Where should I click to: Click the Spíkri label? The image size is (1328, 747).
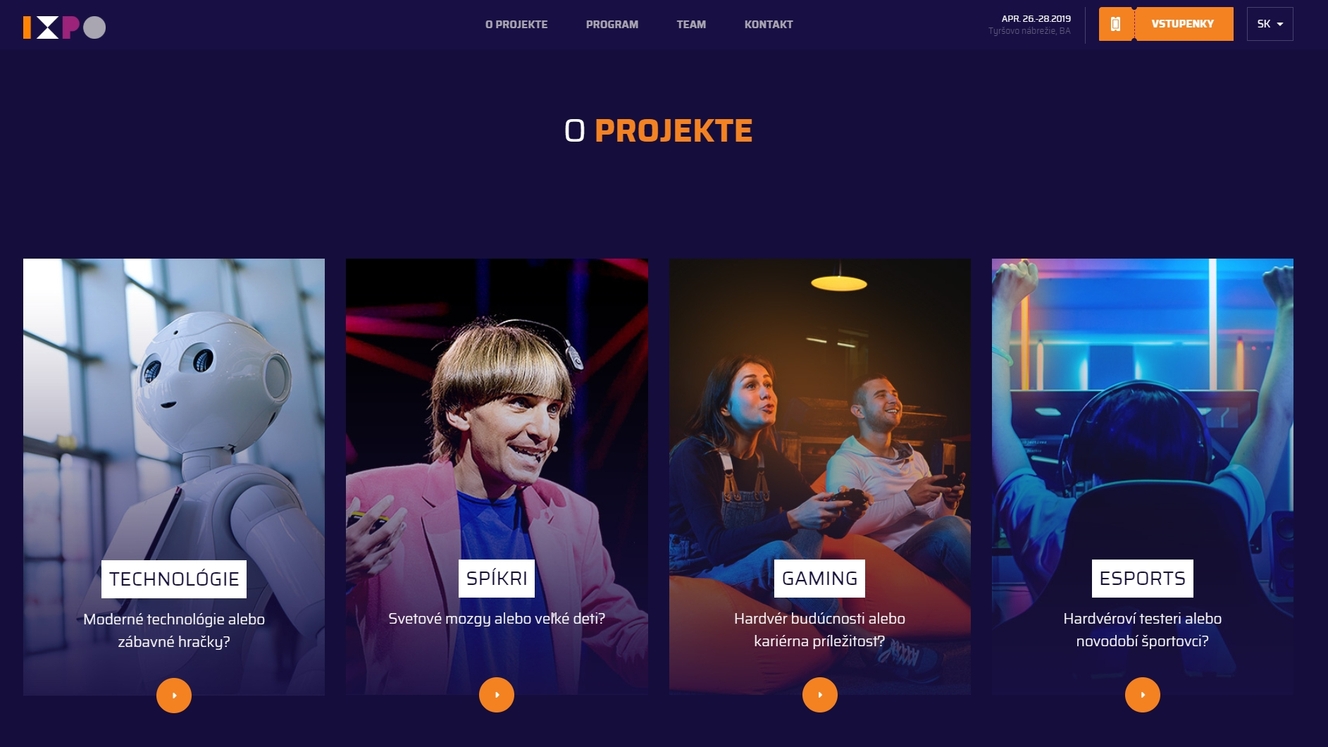(x=497, y=579)
